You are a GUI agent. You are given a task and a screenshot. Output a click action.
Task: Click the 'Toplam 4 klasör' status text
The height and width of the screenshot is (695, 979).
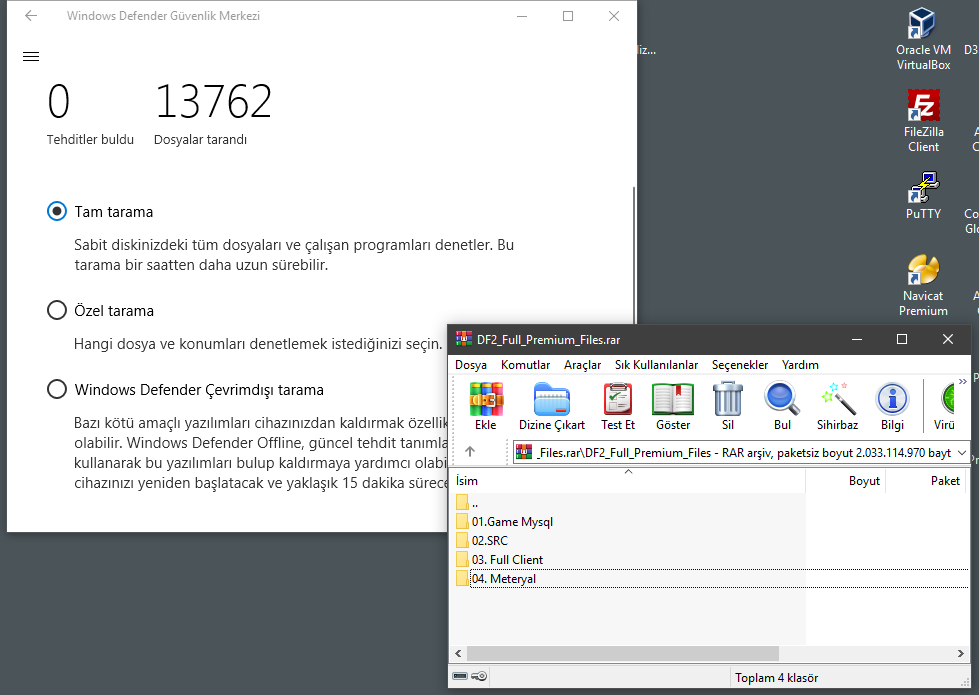click(x=776, y=678)
